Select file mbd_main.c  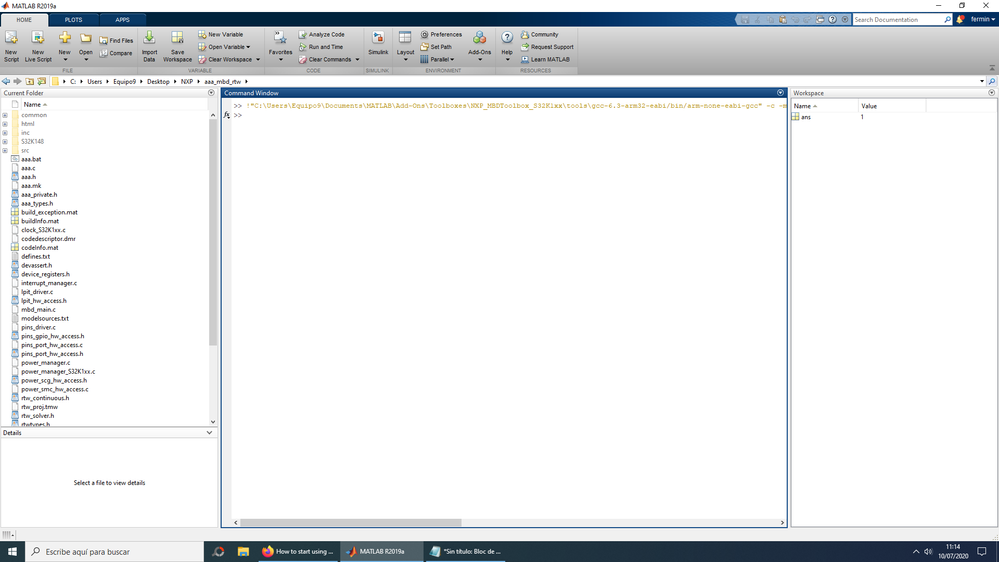[38, 310]
